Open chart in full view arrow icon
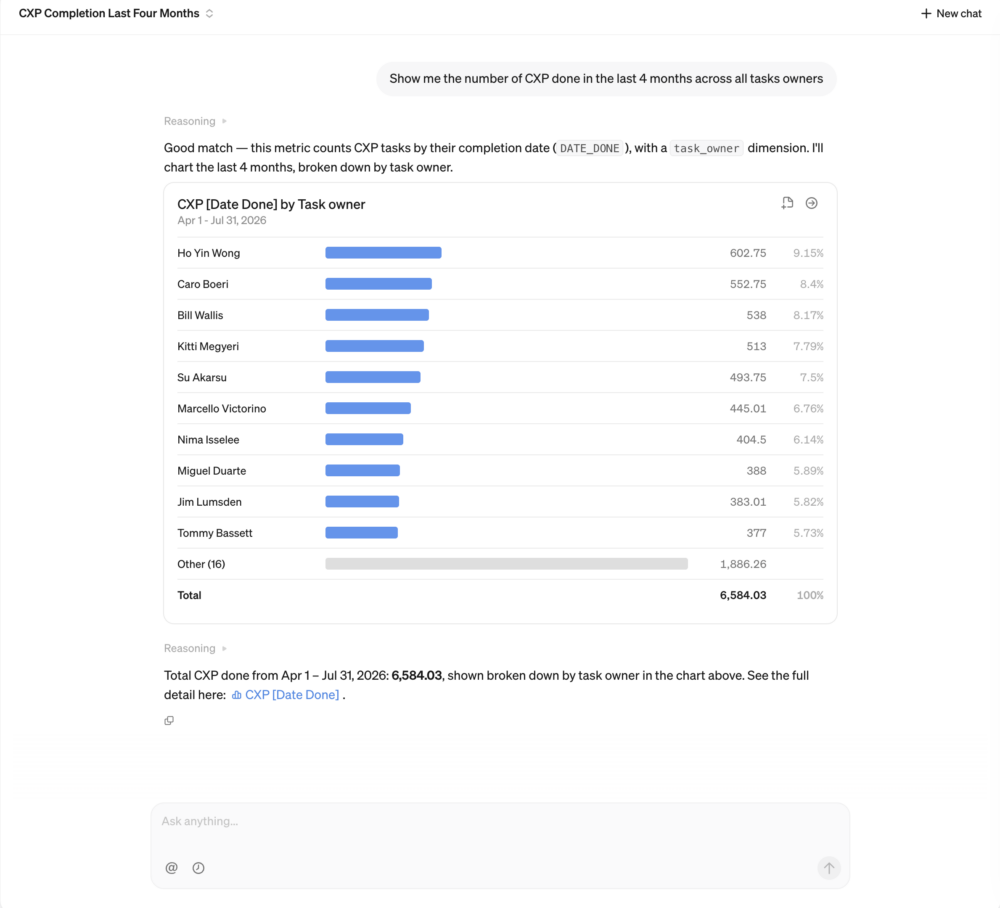 pyautogui.click(x=811, y=203)
